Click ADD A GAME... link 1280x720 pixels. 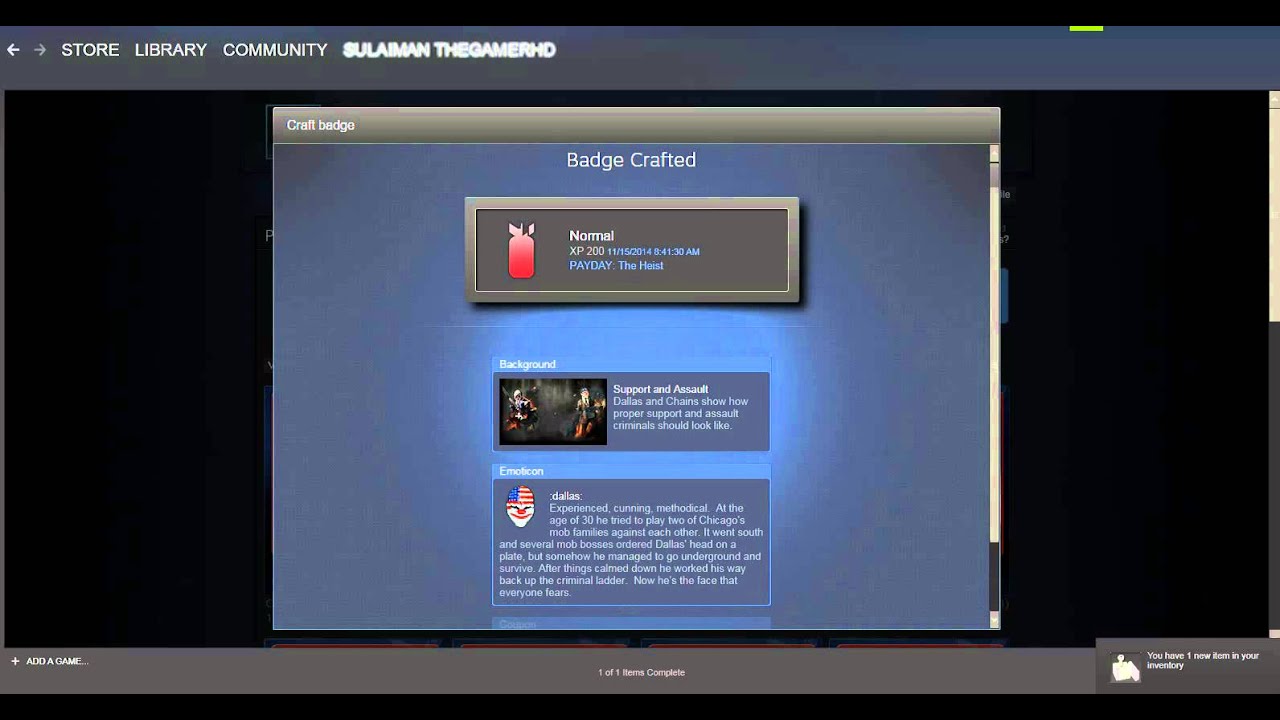click(57, 661)
